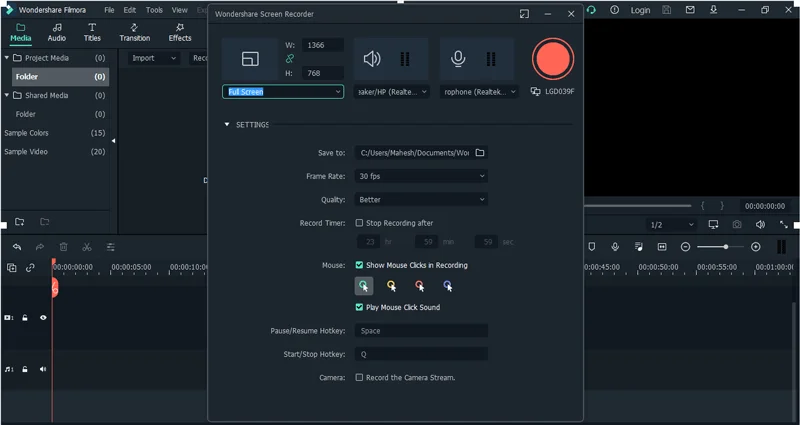The image size is (800, 425).
Task: Enable Record the Camera Stream checkbox
Action: pos(359,378)
